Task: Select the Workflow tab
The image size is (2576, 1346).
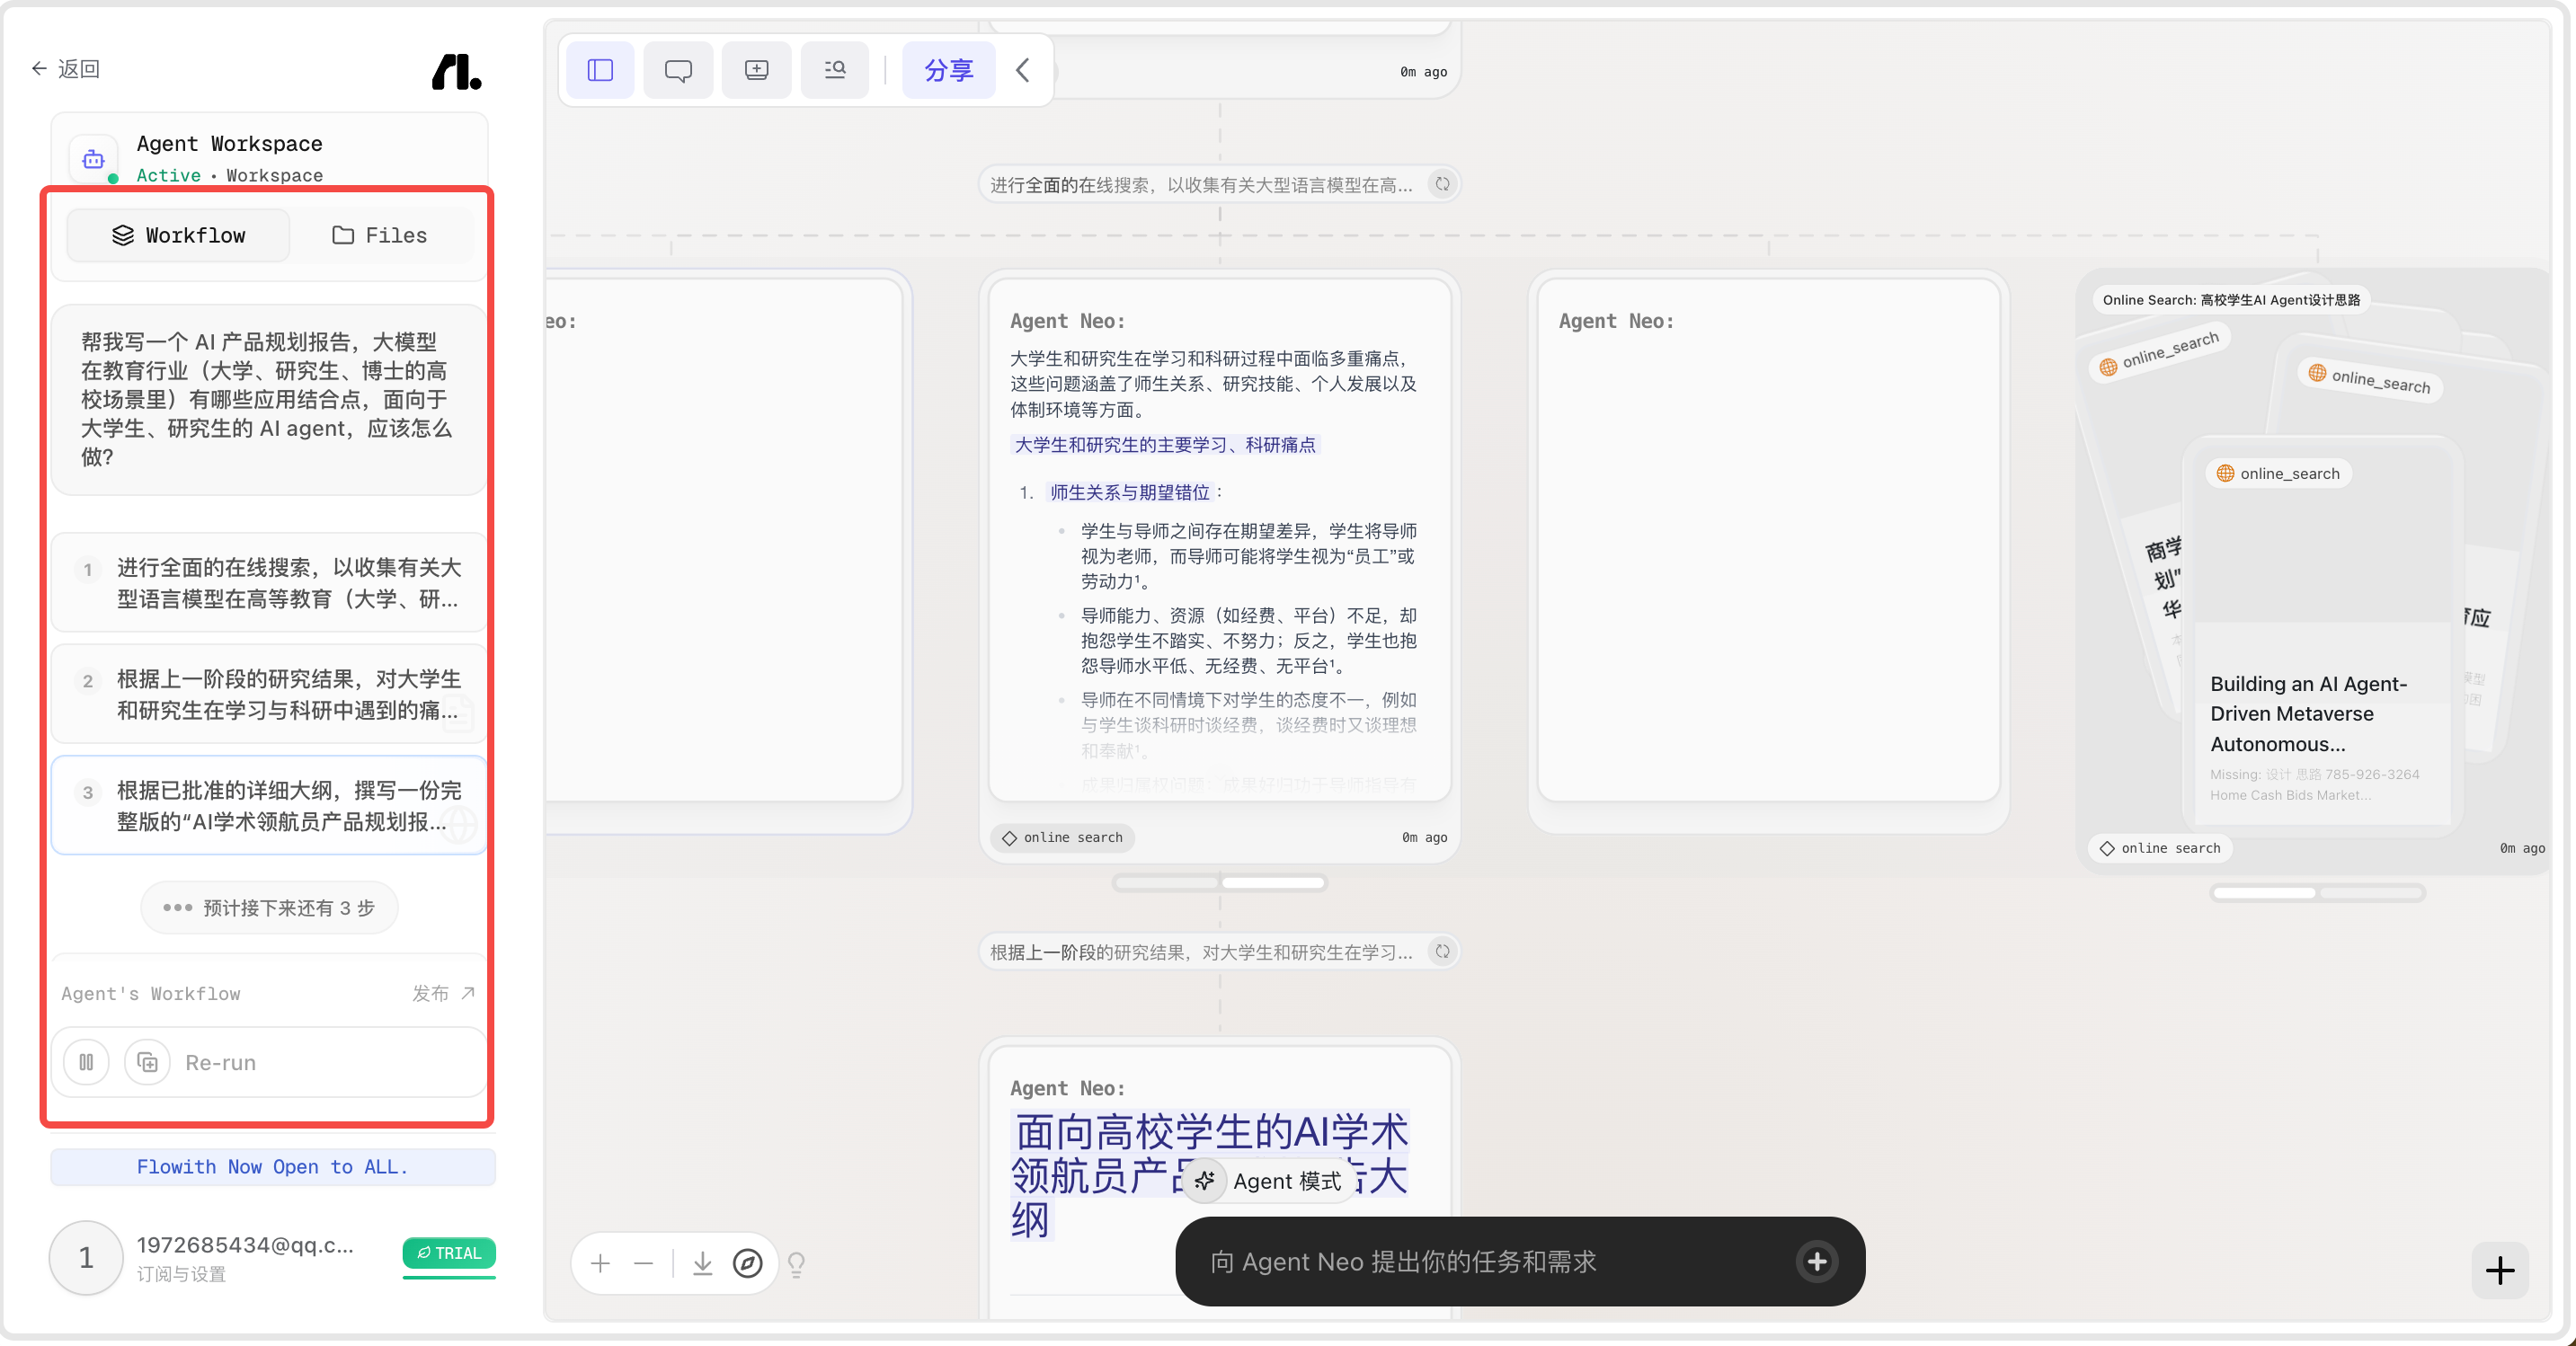Action: click(178, 235)
